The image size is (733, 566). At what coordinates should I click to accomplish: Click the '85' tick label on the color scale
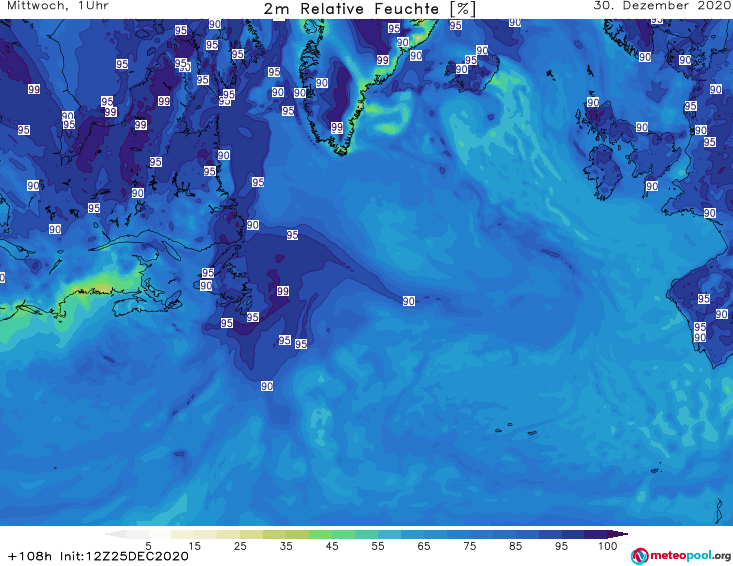[x=515, y=546]
